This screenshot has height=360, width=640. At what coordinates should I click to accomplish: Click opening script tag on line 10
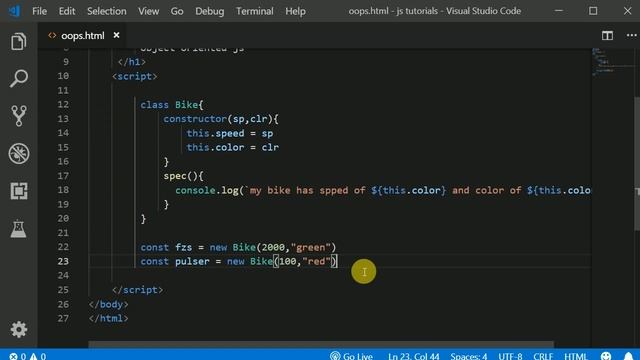[x=135, y=76]
